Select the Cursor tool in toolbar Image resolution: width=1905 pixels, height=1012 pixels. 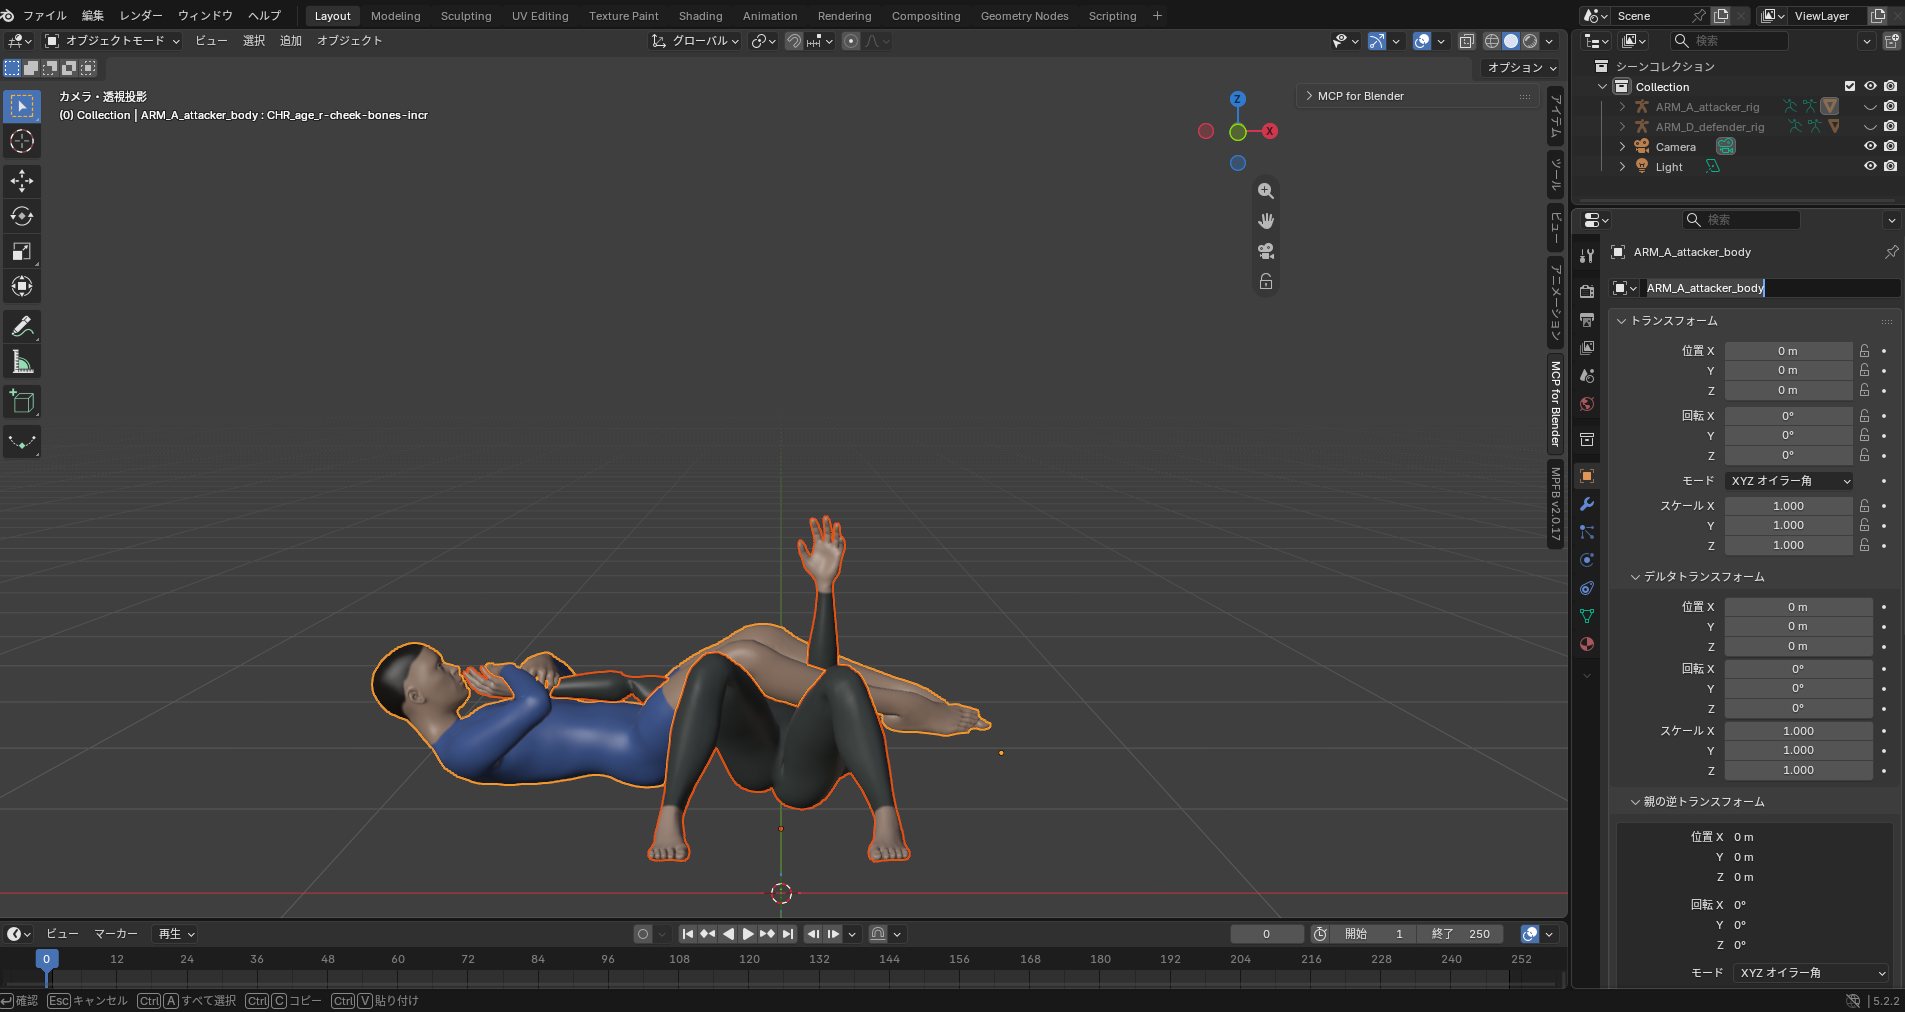click(x=22, y=141)
